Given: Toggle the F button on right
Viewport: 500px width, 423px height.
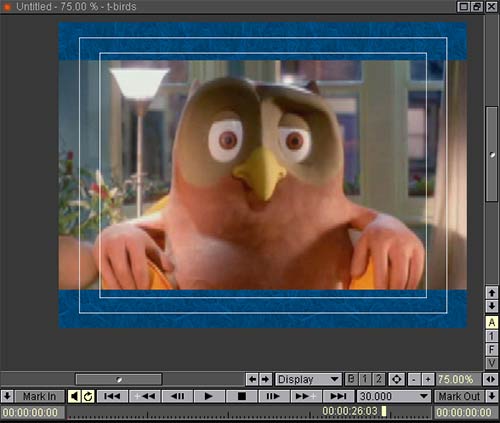Looking at the screenshot, I should 492,349.
